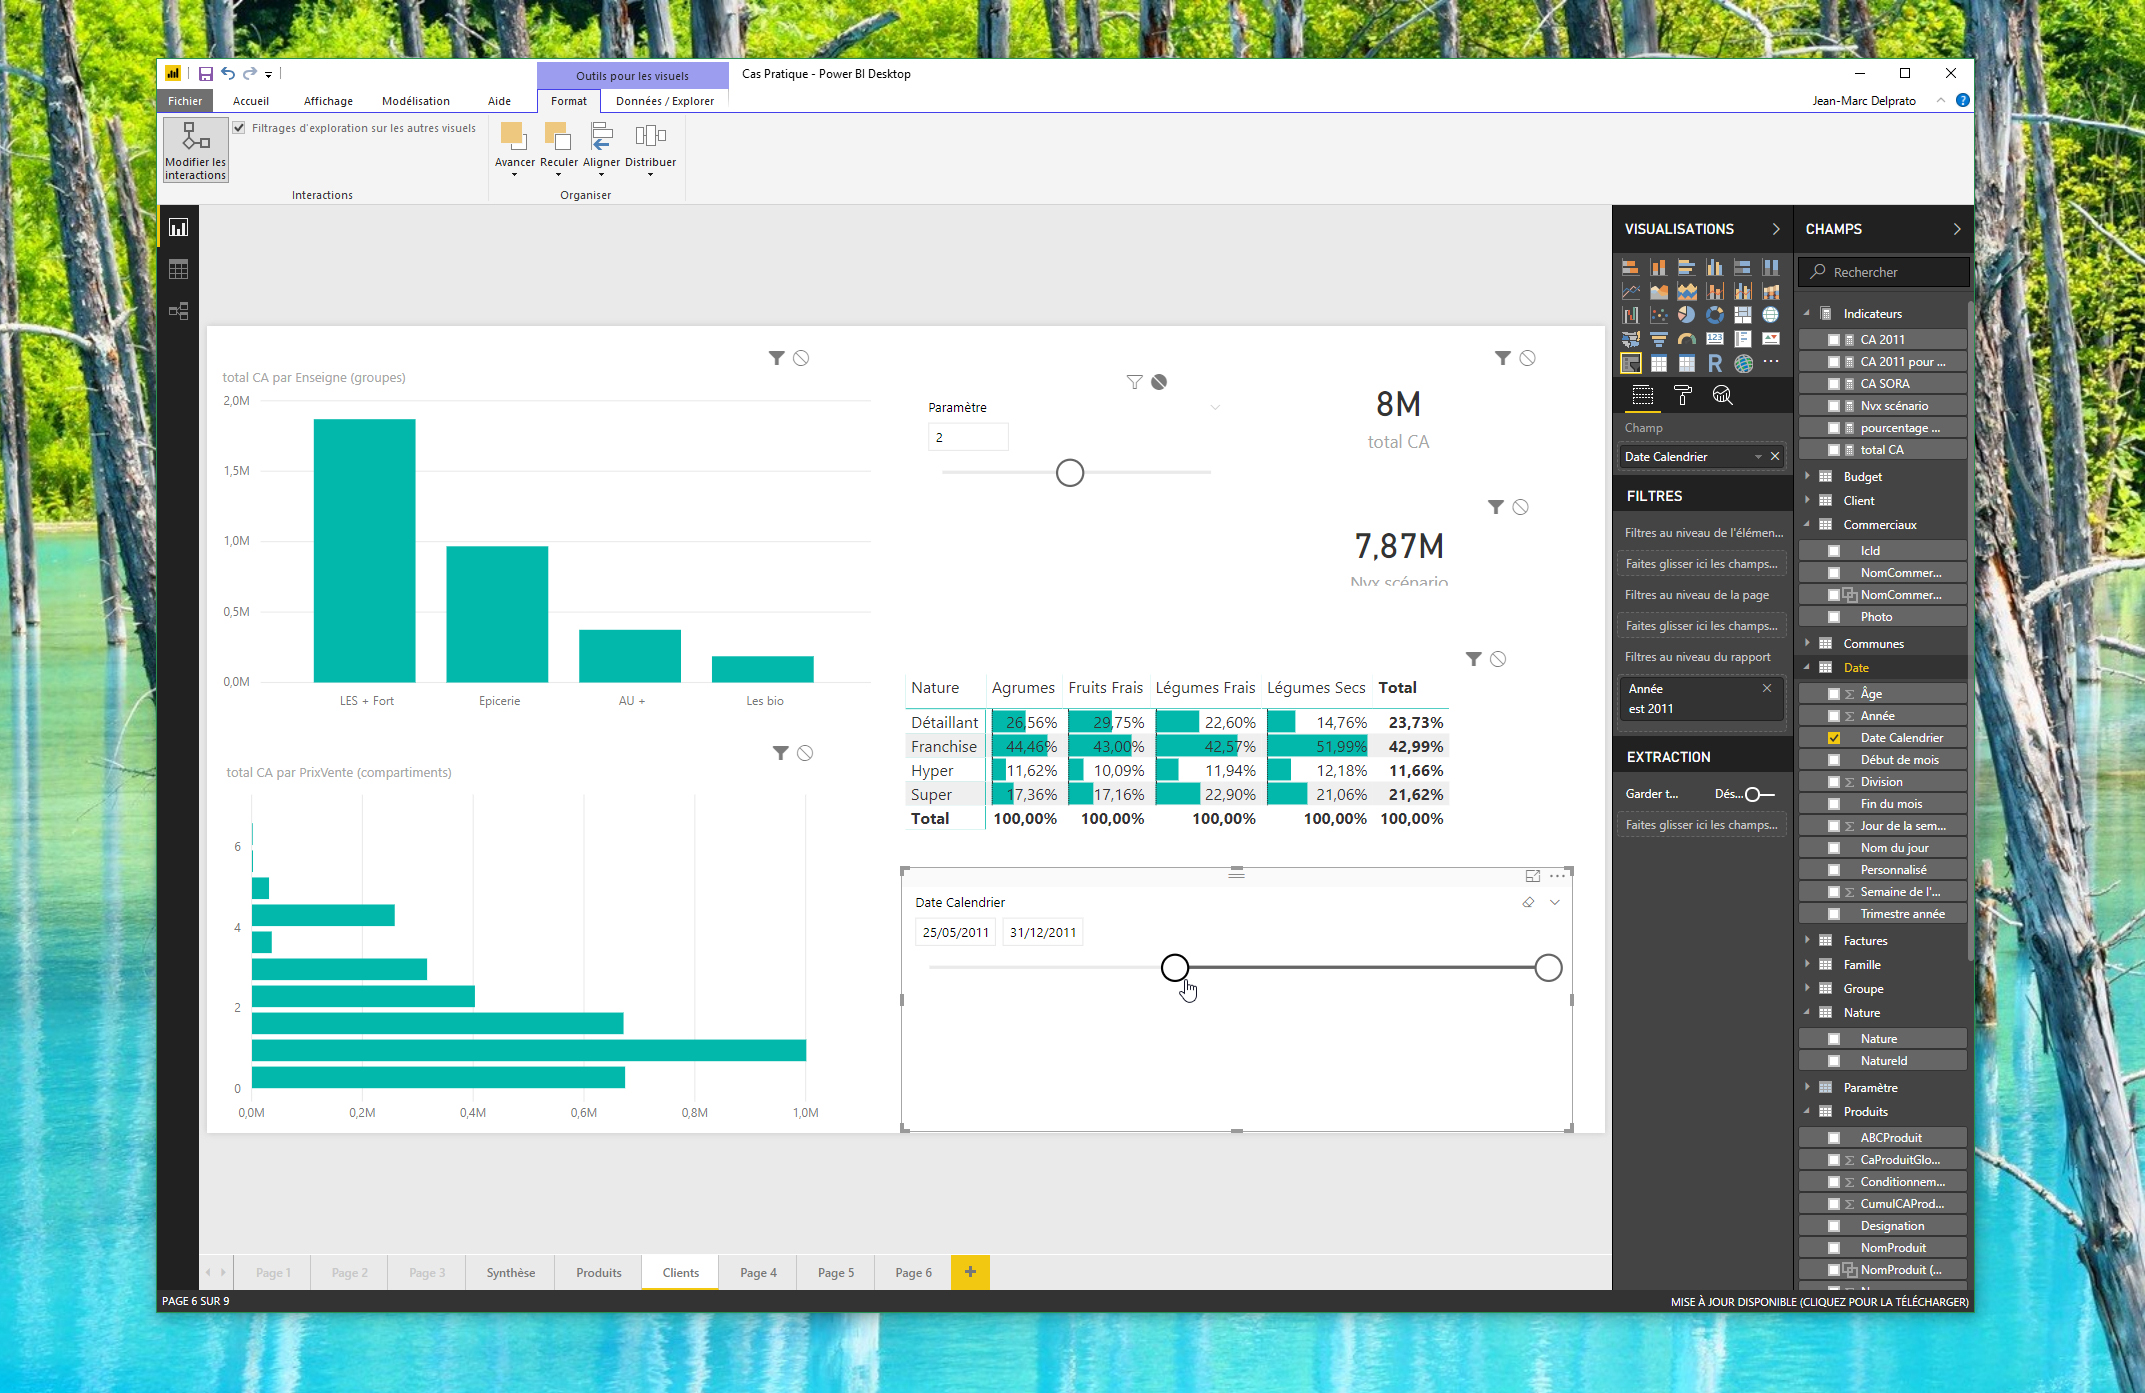This screenshot has width=2145, height=1393.
Task: Add a new page with plus button
Action: (970, 1272)
